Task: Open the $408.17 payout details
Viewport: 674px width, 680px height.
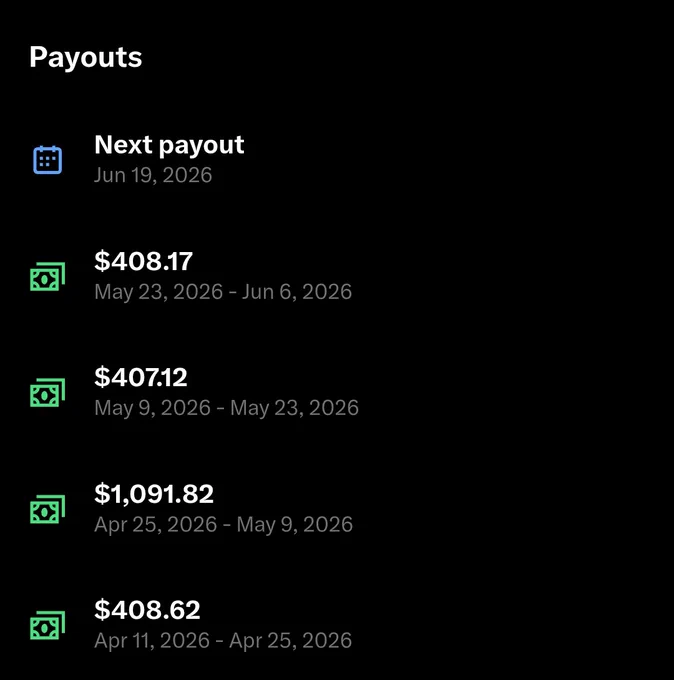Action: (337, 276)
